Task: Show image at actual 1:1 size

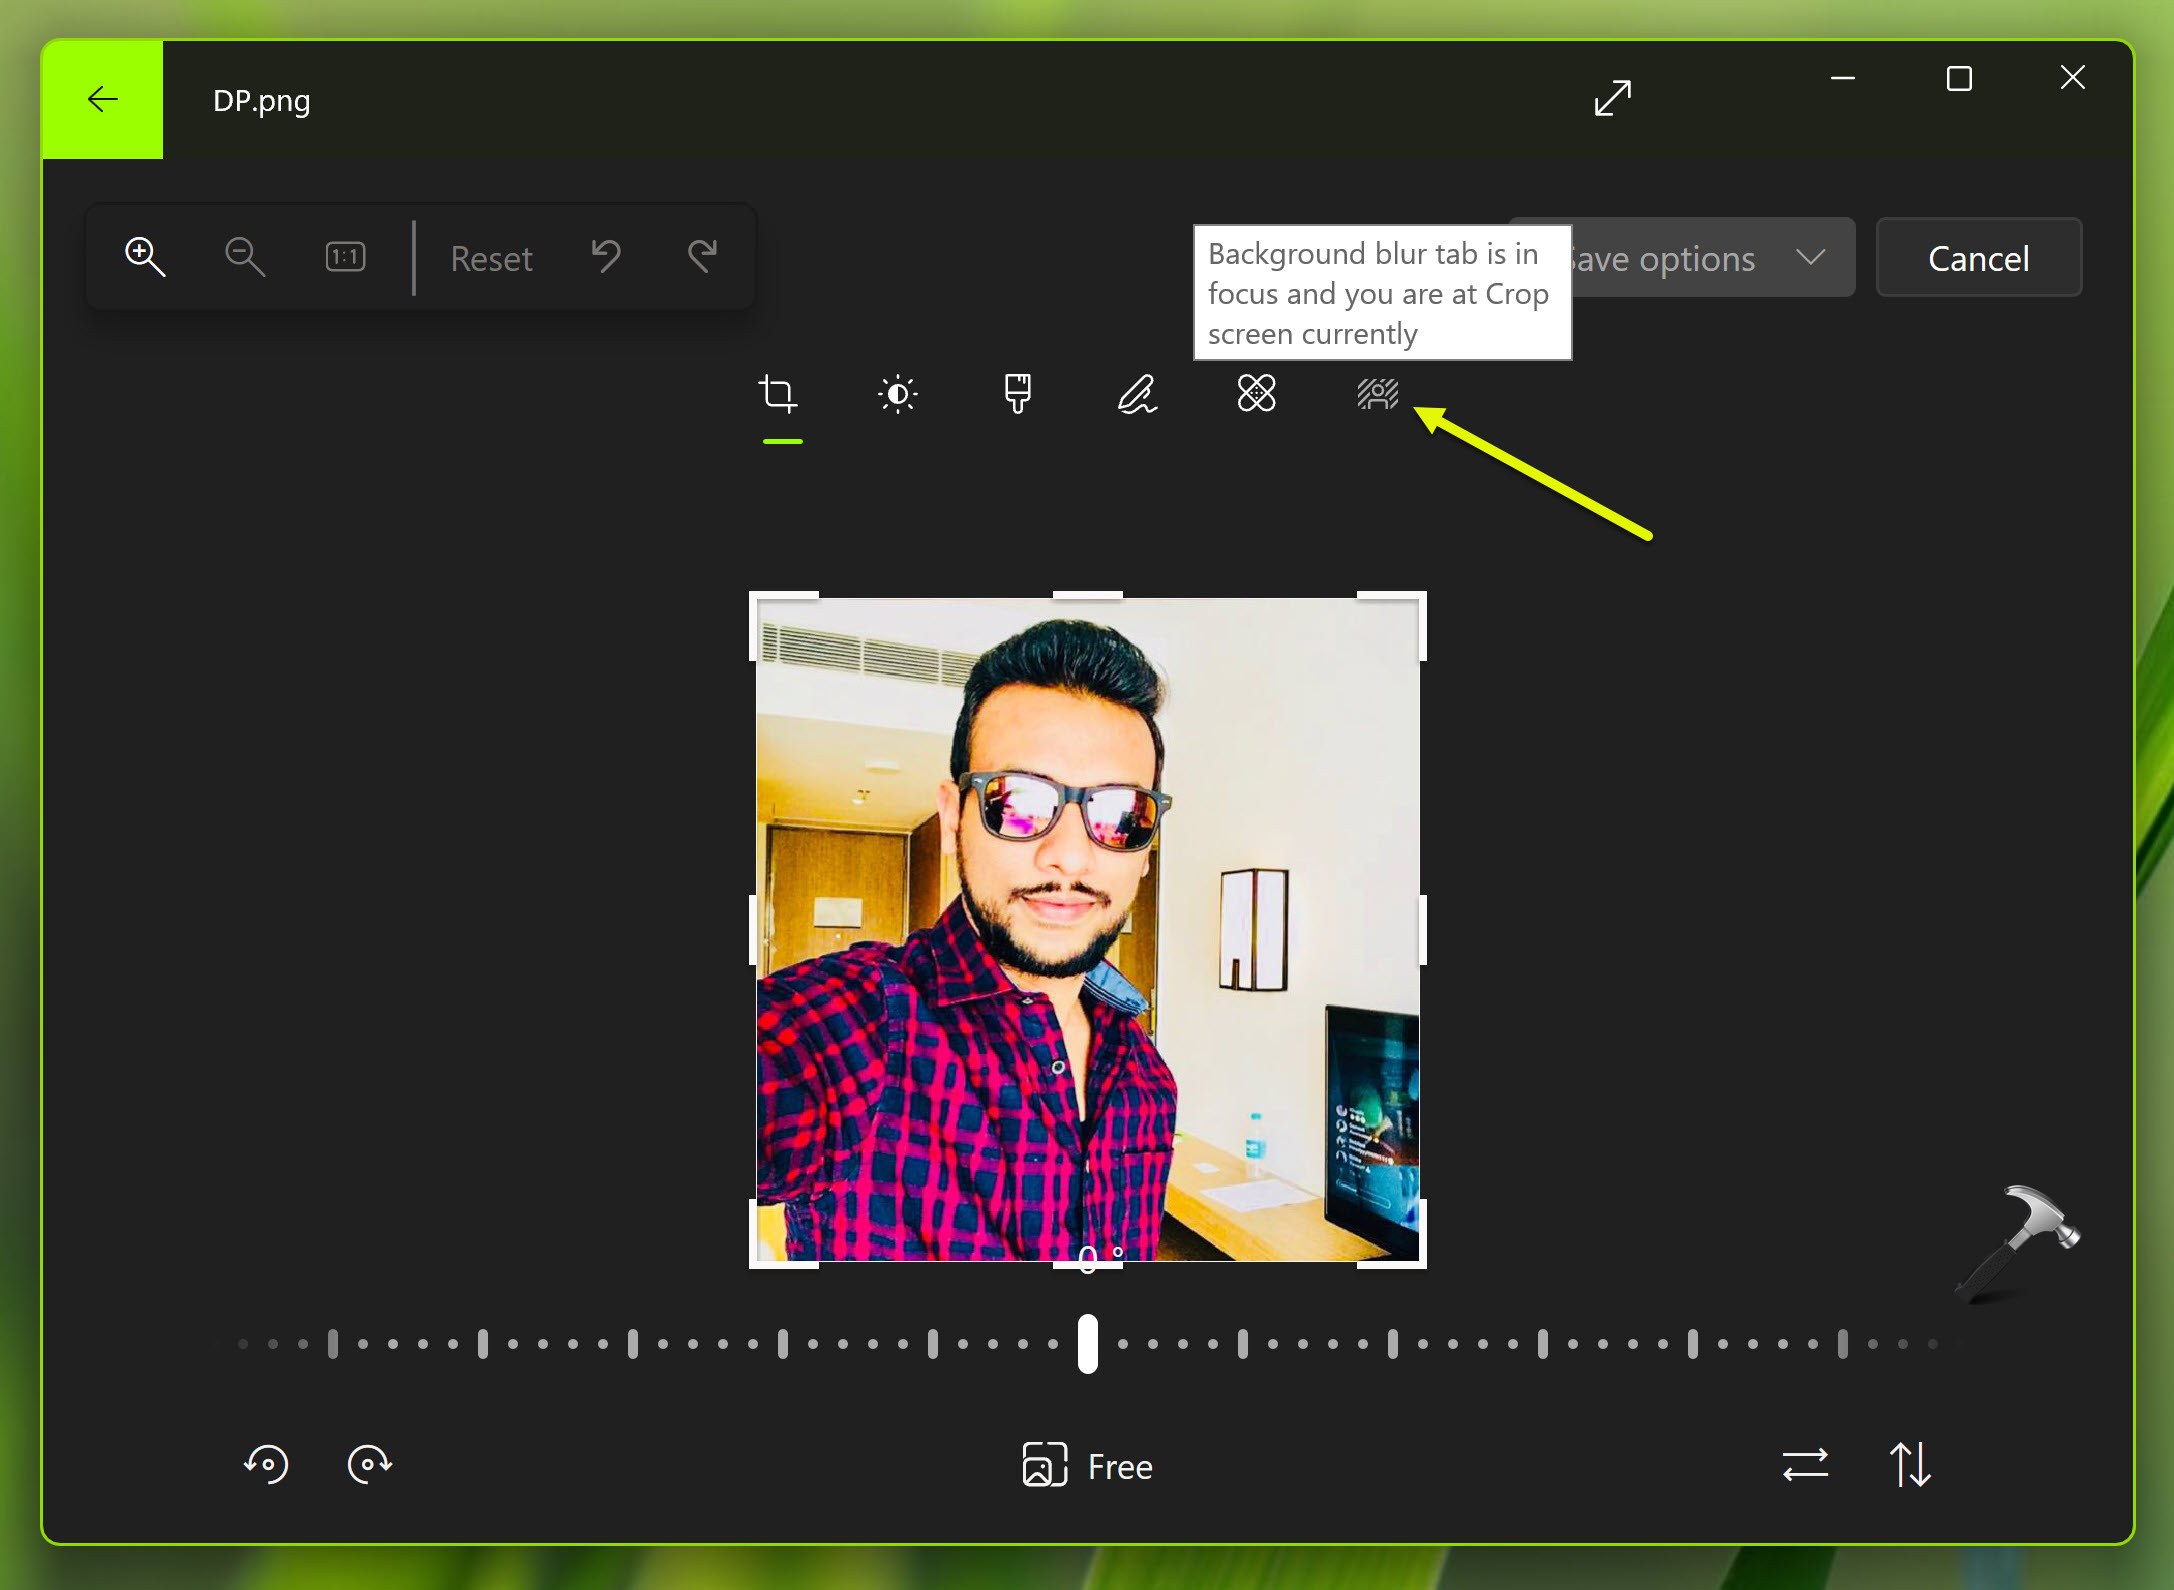Action: tap(345, 257)
